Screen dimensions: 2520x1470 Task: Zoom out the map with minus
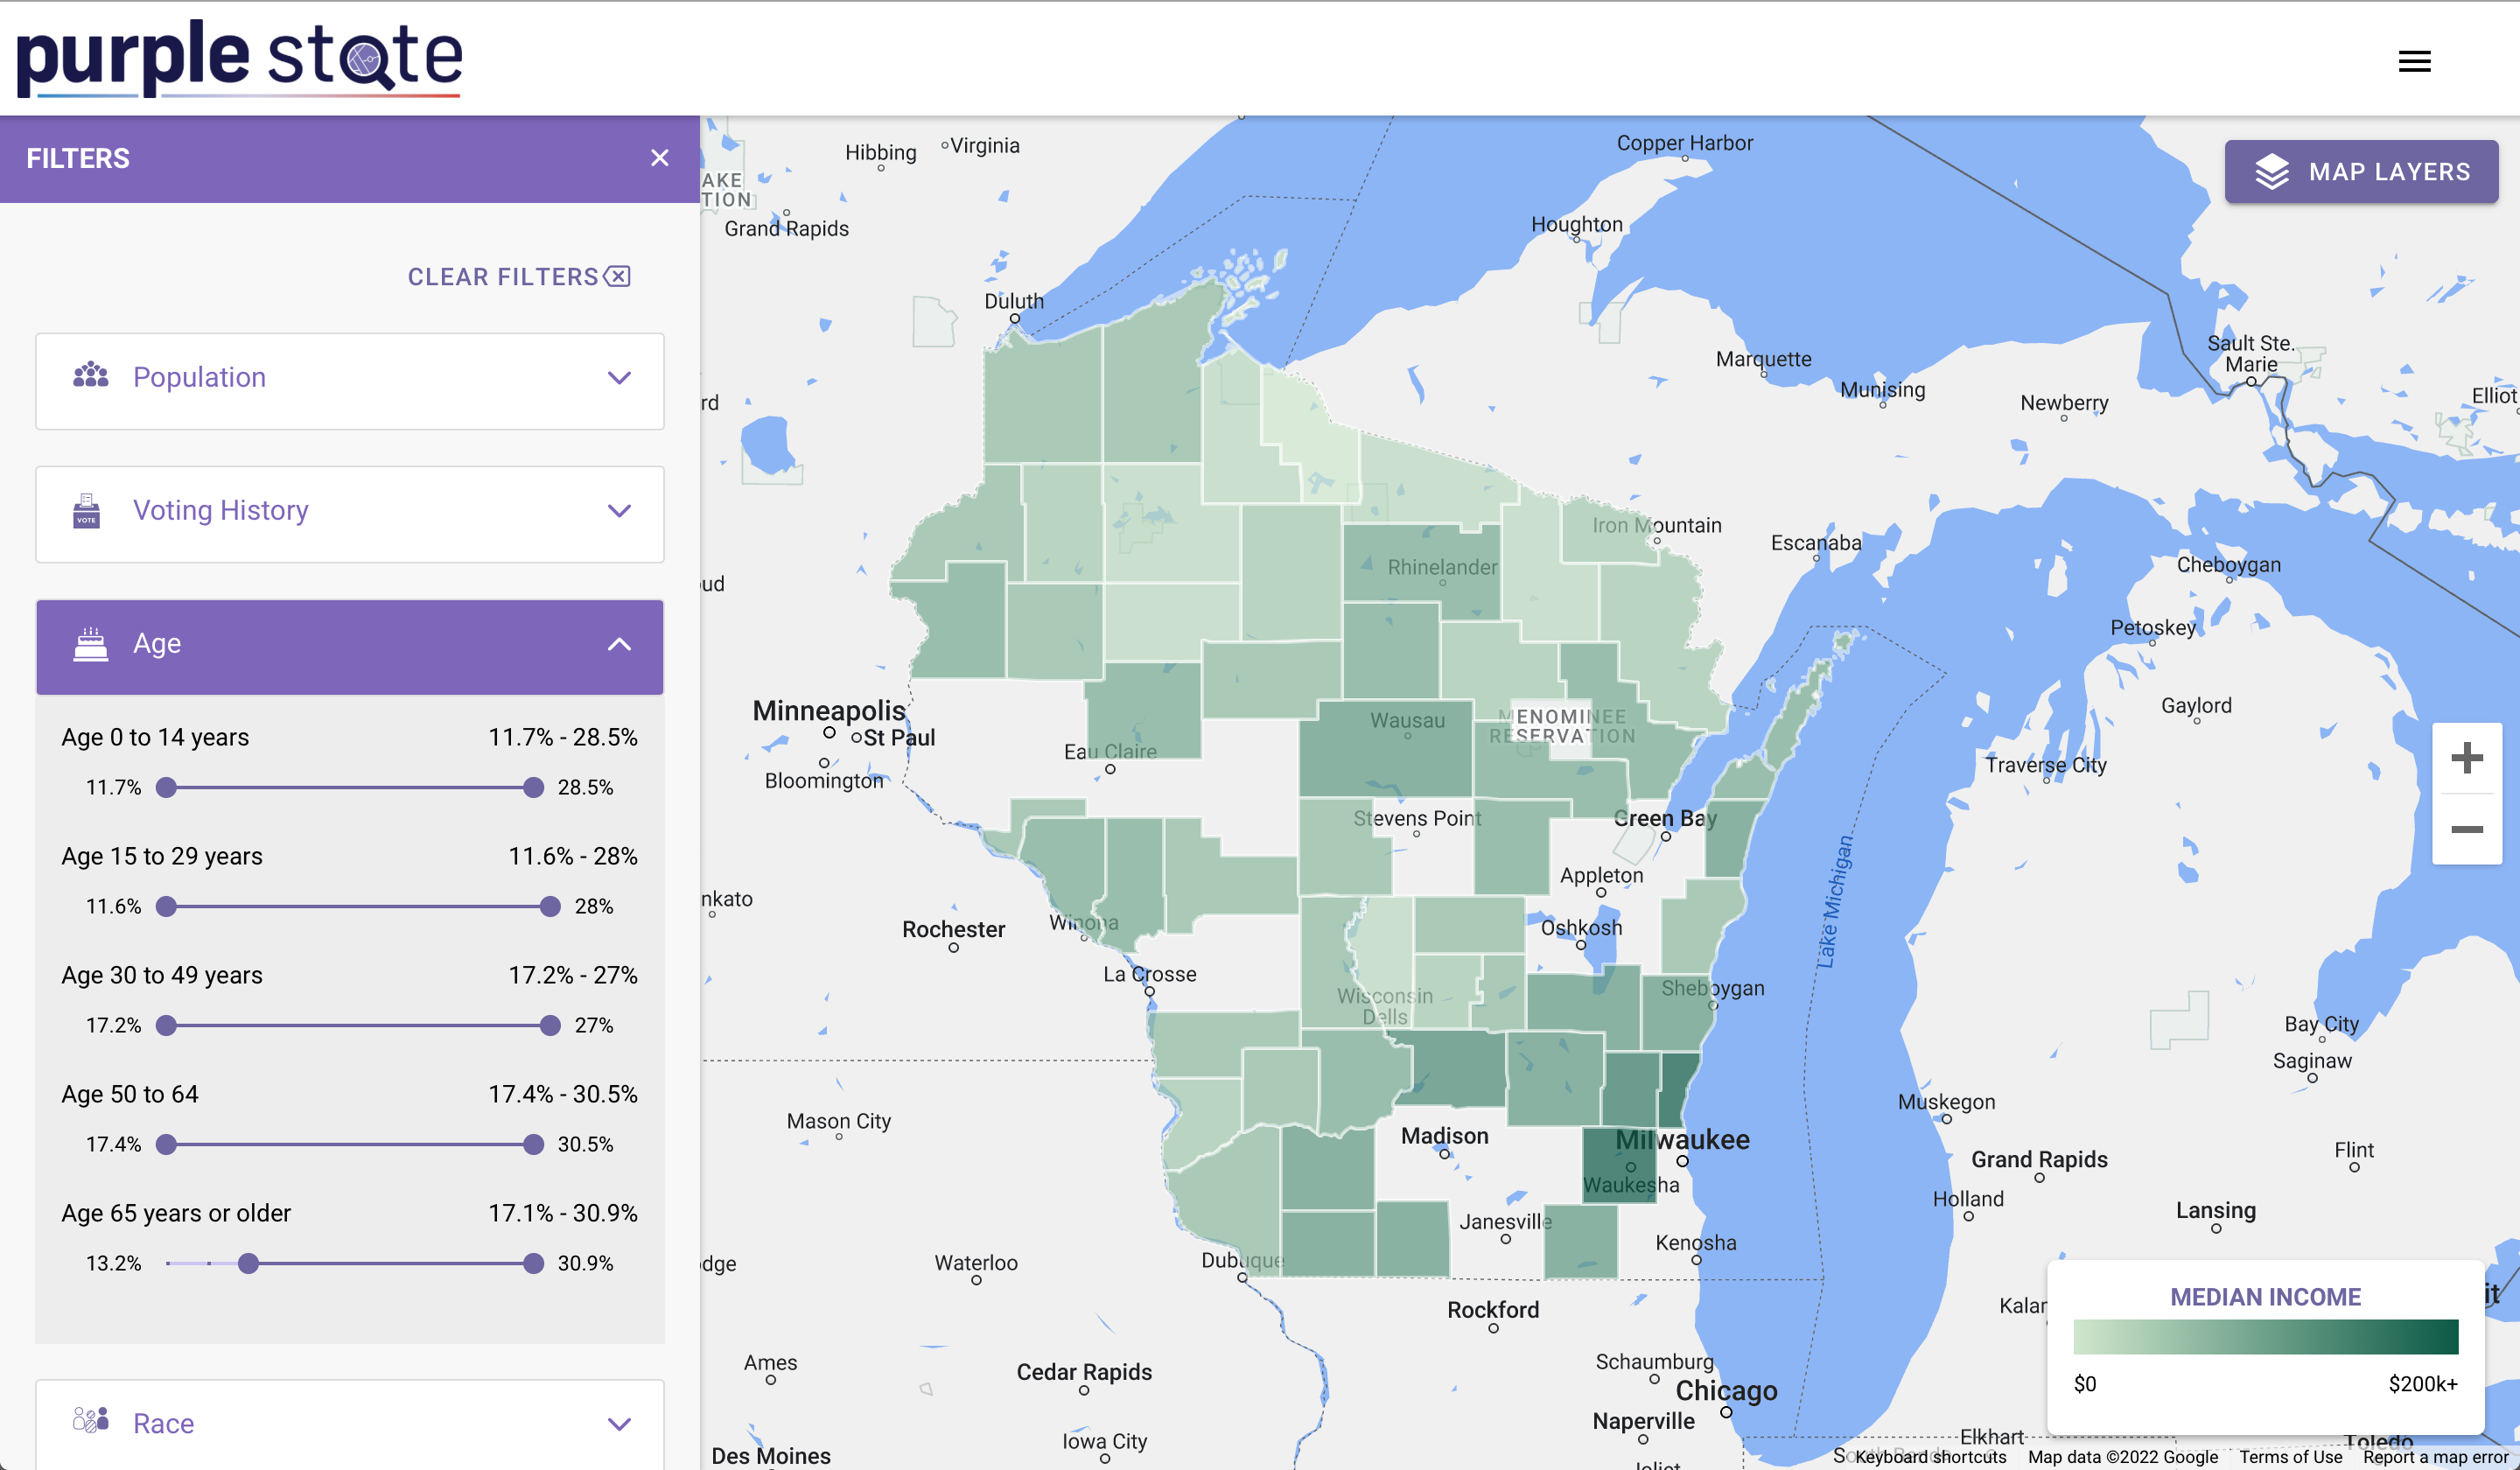[2466, 829]
